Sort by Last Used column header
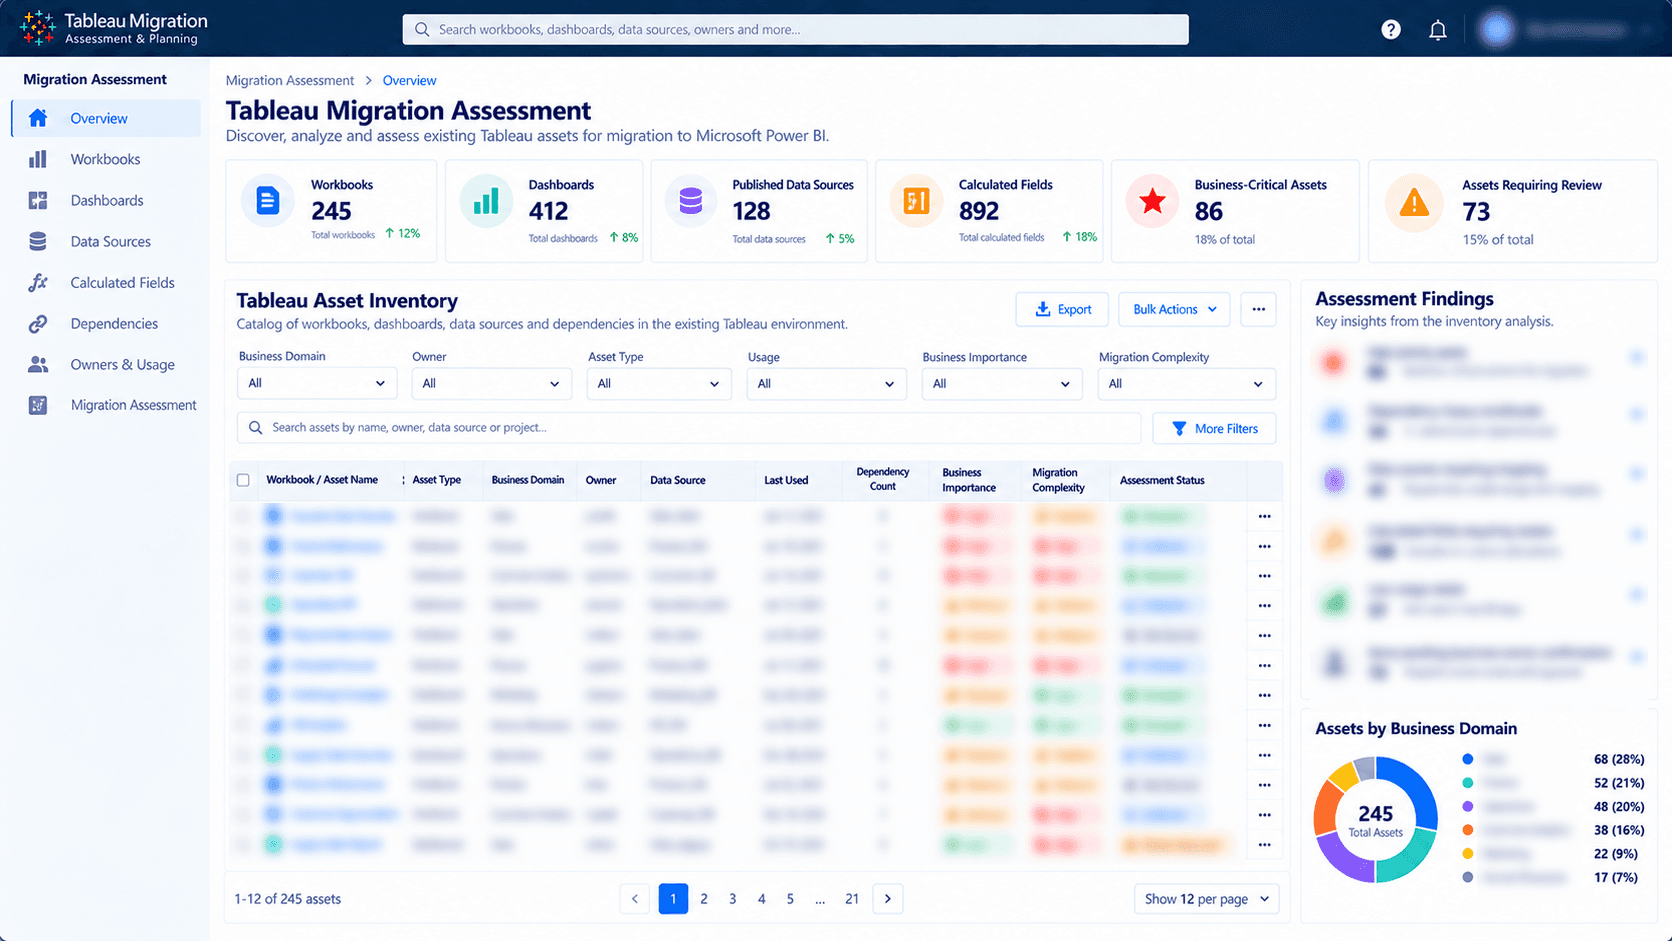Image resolution: width=1672 pixels, height=941 pixels. click(x=786, y=480)
